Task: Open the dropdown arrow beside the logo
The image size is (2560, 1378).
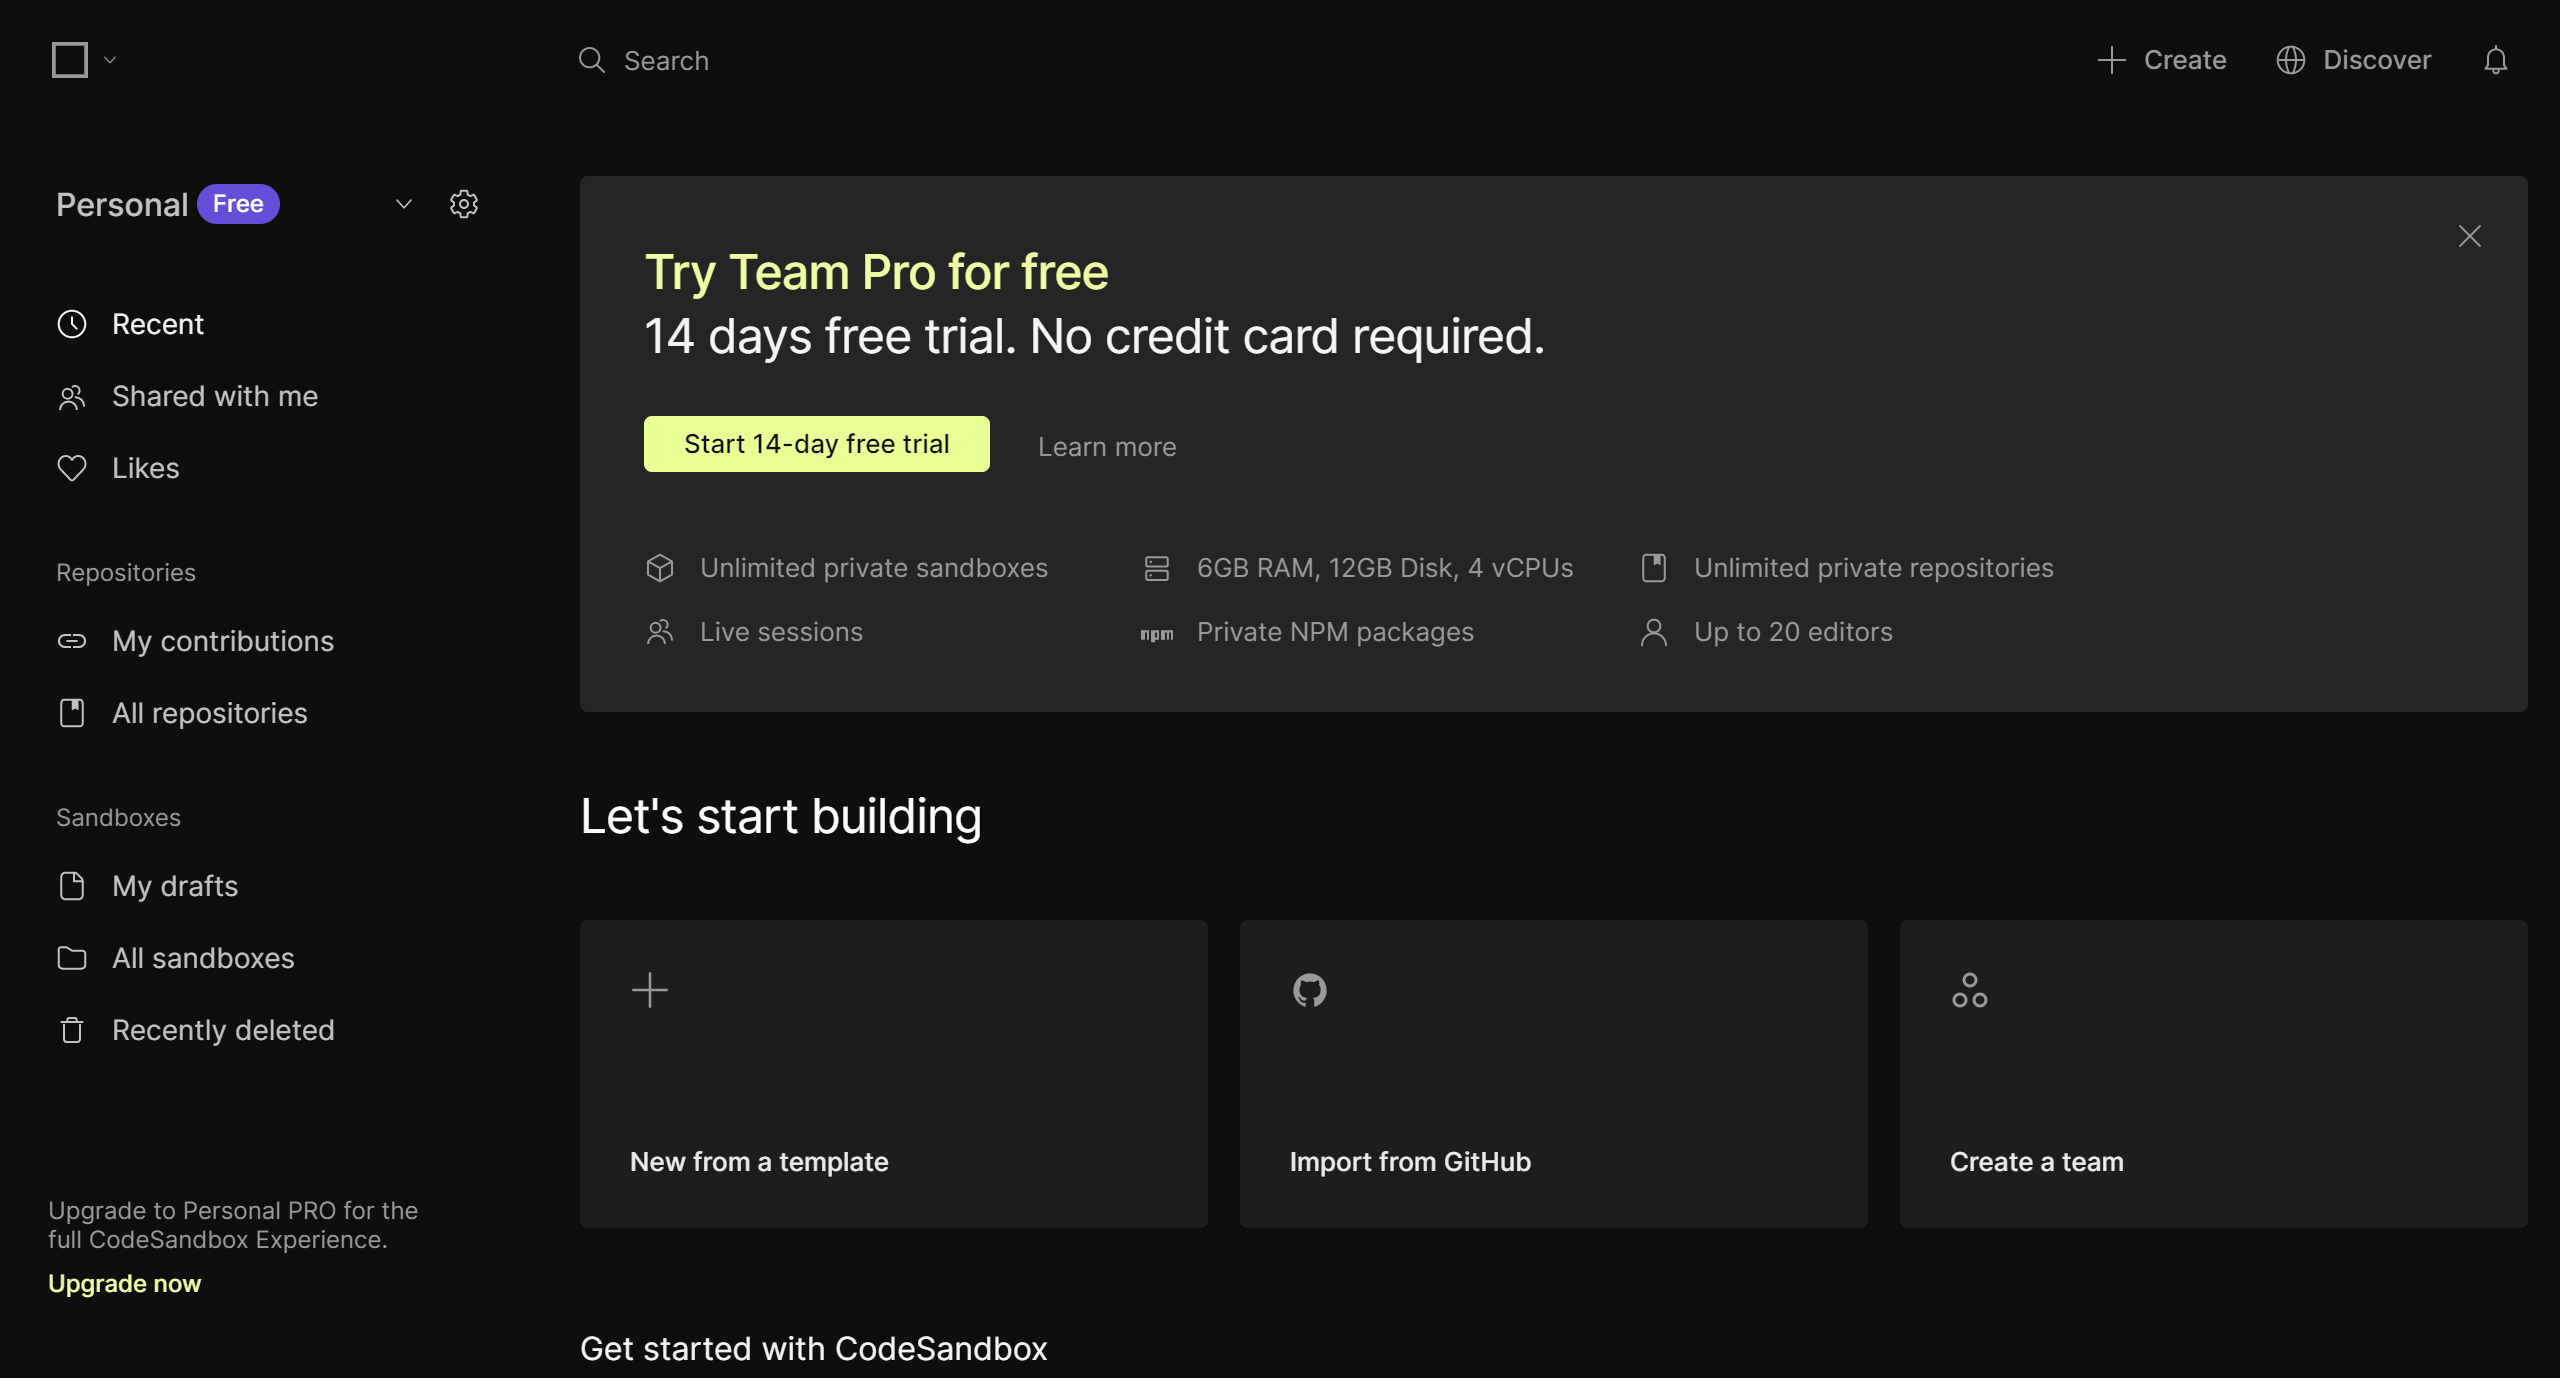Action: pyautogui.click(x=110, y=60)
